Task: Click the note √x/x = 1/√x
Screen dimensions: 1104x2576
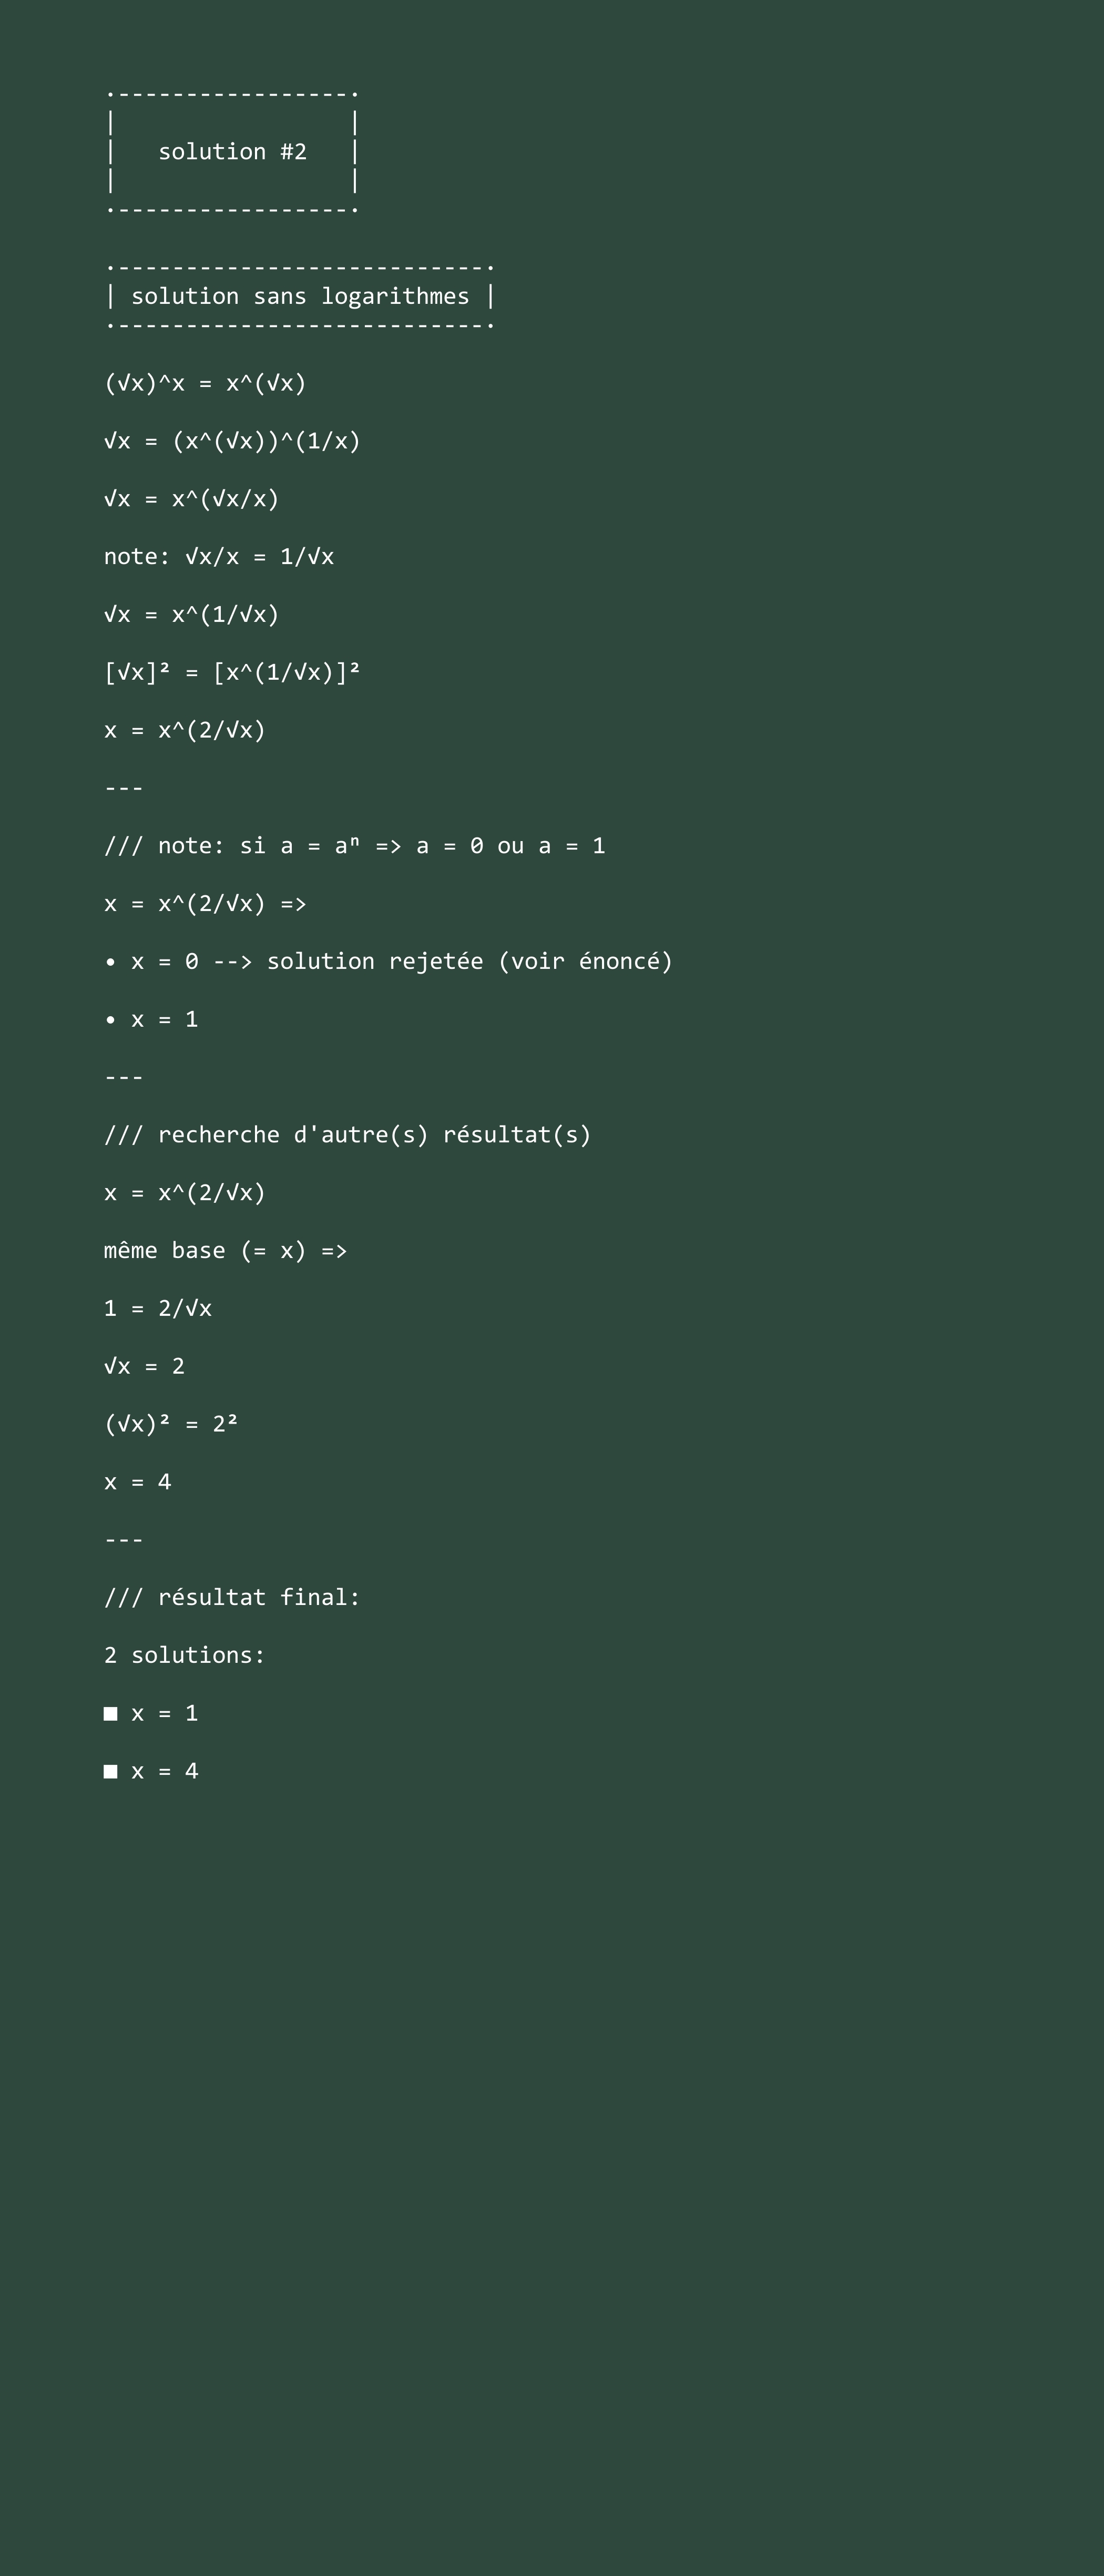Action: click(219, 557)
